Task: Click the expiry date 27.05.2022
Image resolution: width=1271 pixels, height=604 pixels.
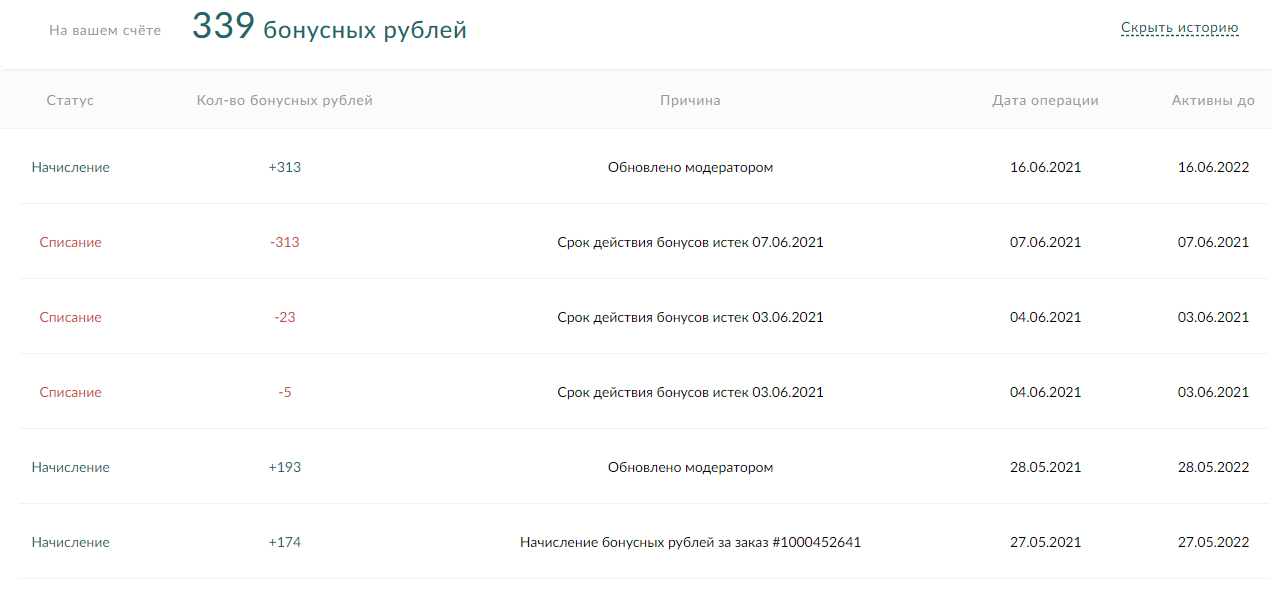Action: click(x=1213, y=542)
